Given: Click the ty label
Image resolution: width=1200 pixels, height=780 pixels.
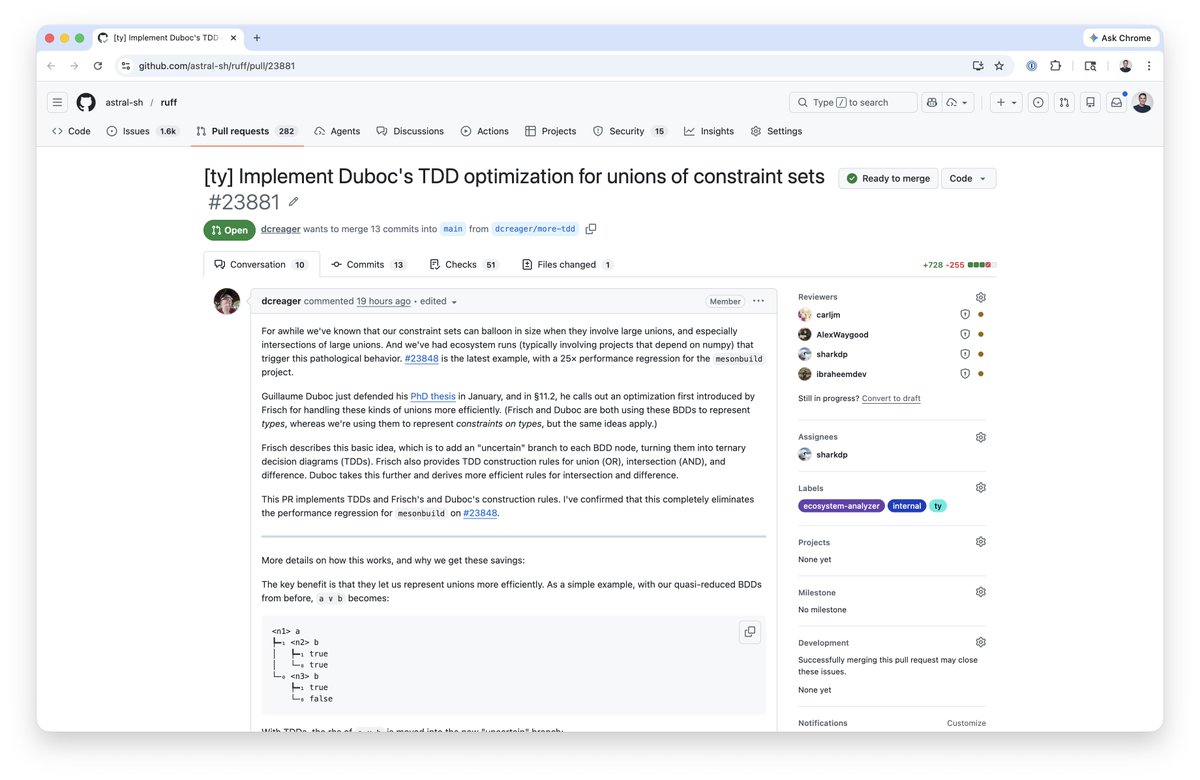Looking at the screenshot, I should click(x=938, y=506).
